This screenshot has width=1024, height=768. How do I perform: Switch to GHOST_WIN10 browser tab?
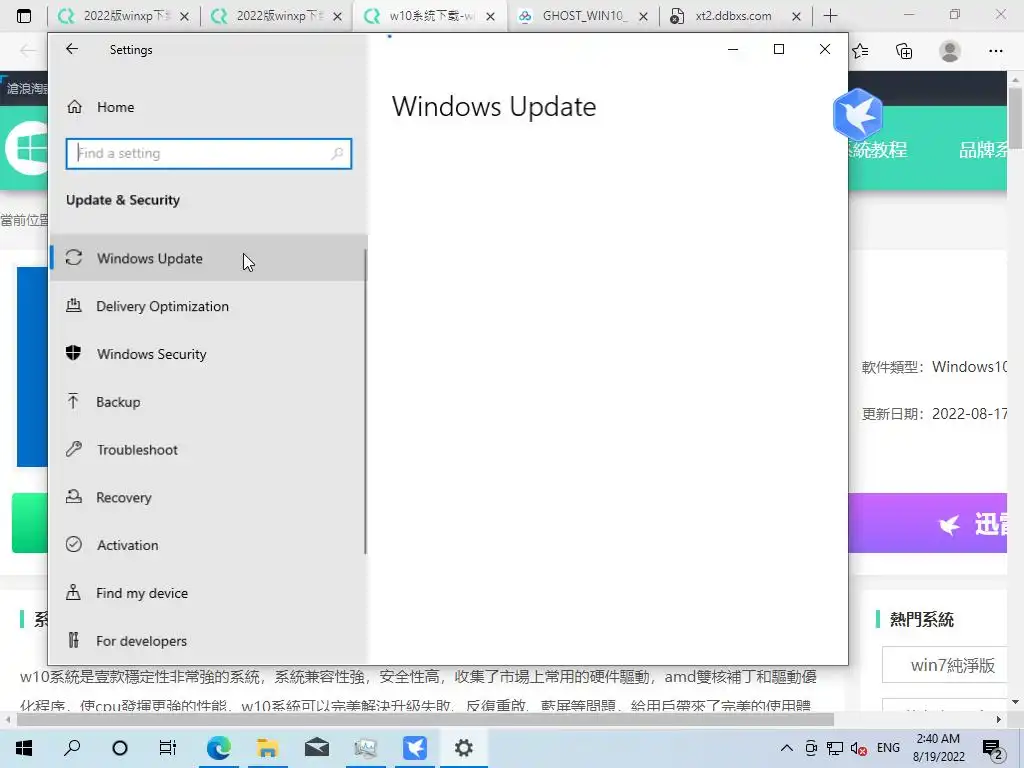coord(583,16)
